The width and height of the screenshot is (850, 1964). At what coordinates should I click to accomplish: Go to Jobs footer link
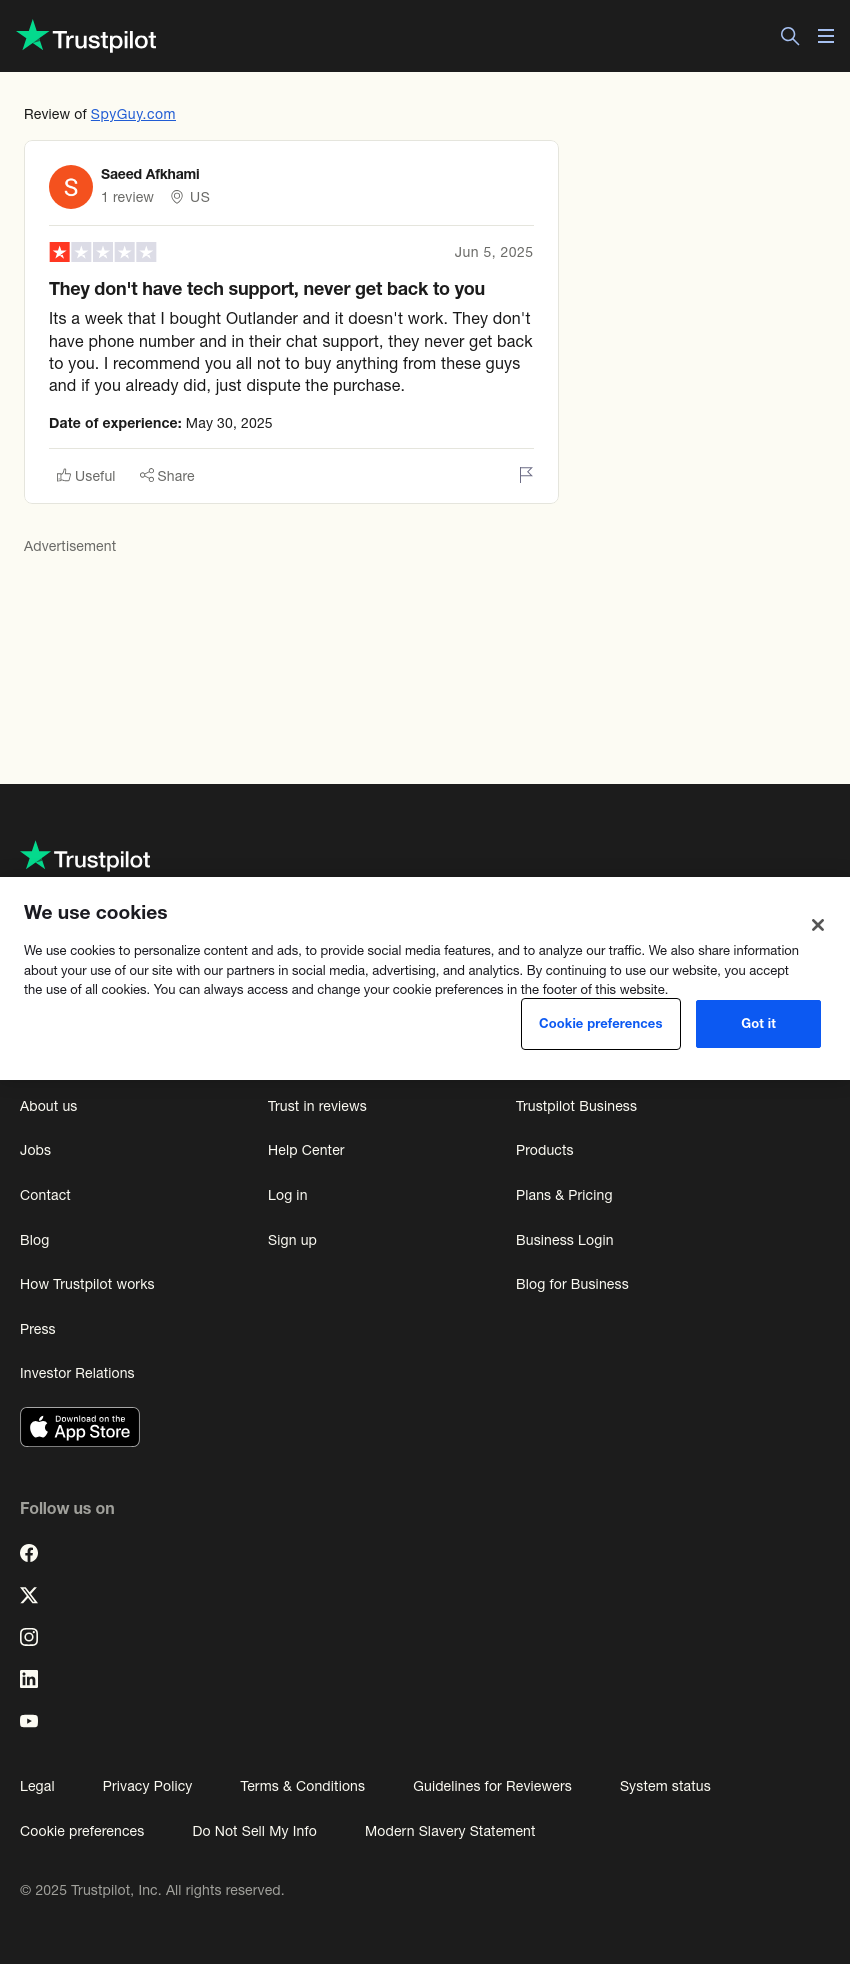(35, 1150)
